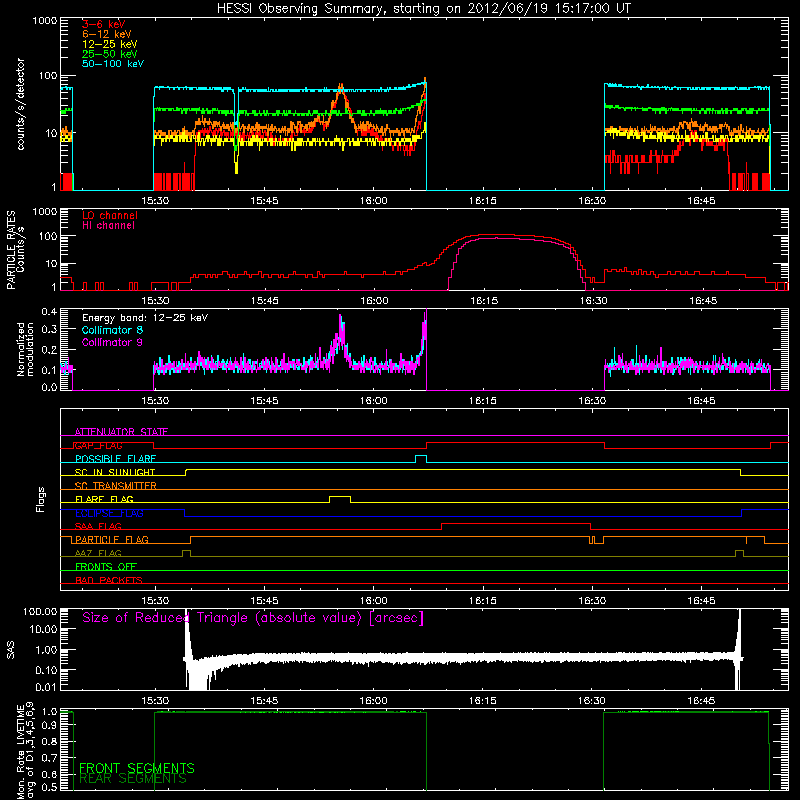Select the 3-6 keV legend label
Image resolution: width=800 pixels, height=800 pixels.
click(103, 24)
